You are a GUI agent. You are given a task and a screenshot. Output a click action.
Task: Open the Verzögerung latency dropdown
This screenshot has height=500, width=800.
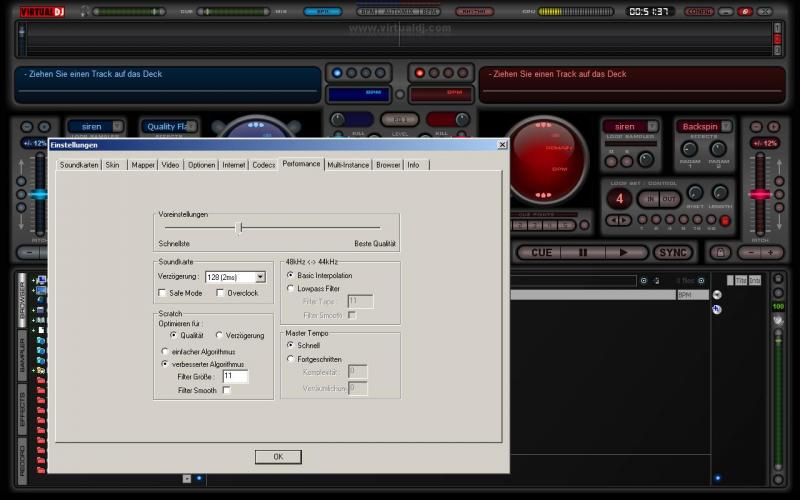(261, 277)
